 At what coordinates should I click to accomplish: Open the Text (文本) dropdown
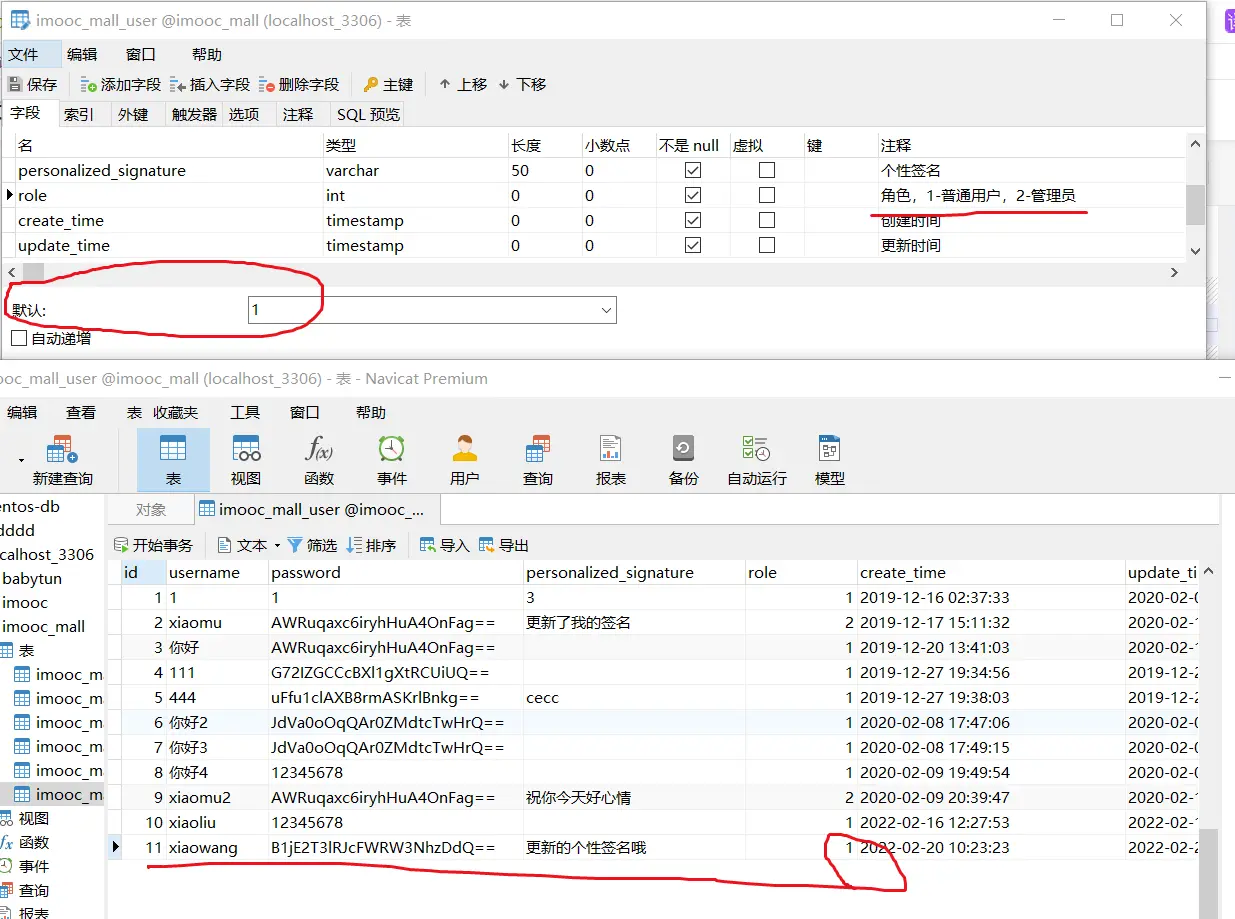(x=251, y=545)
